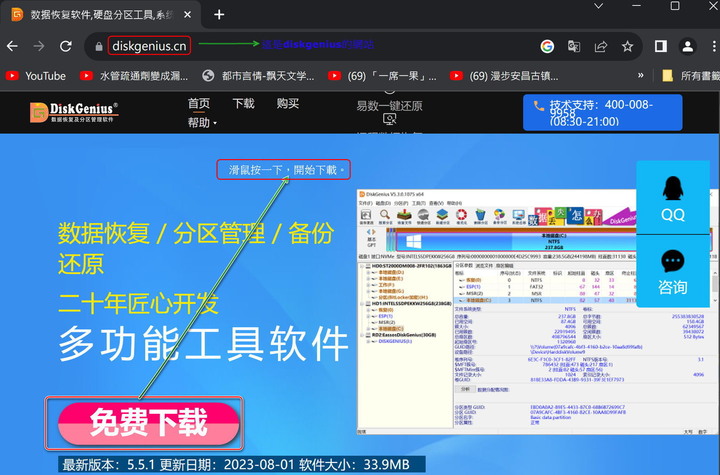
Task: Open the QQ contact widget
Action: (x=673, y=198)
